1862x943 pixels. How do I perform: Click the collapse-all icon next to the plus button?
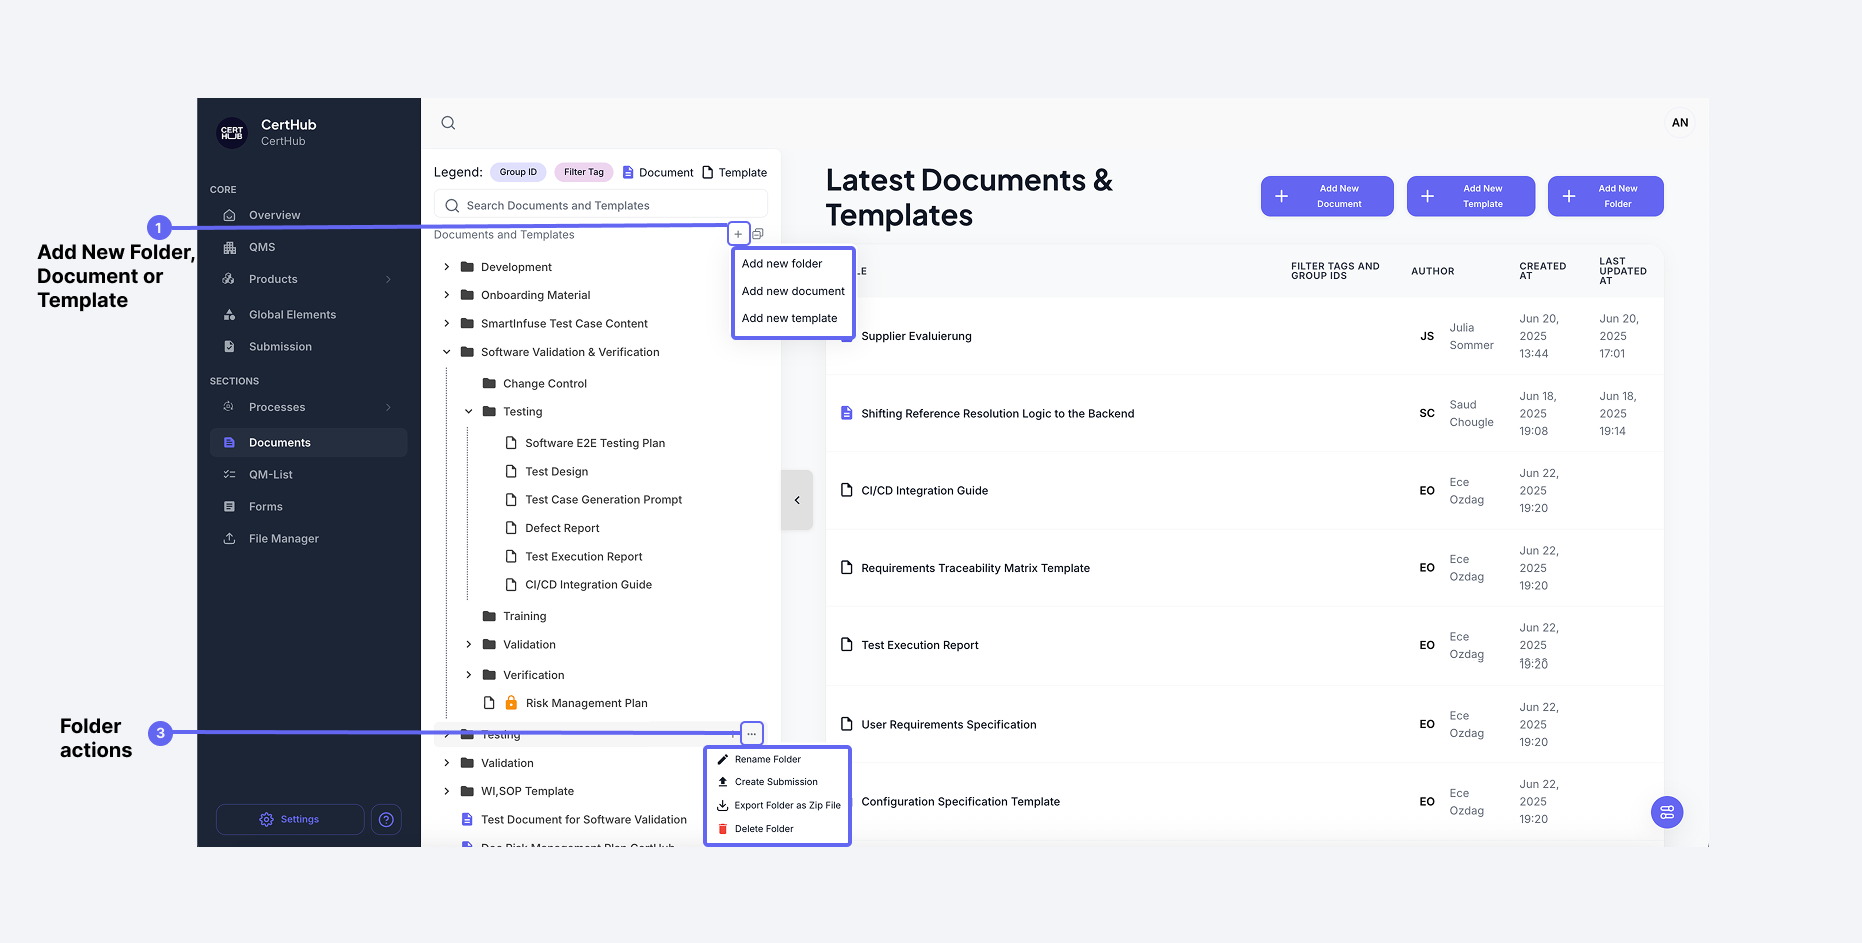coord(758,233)
